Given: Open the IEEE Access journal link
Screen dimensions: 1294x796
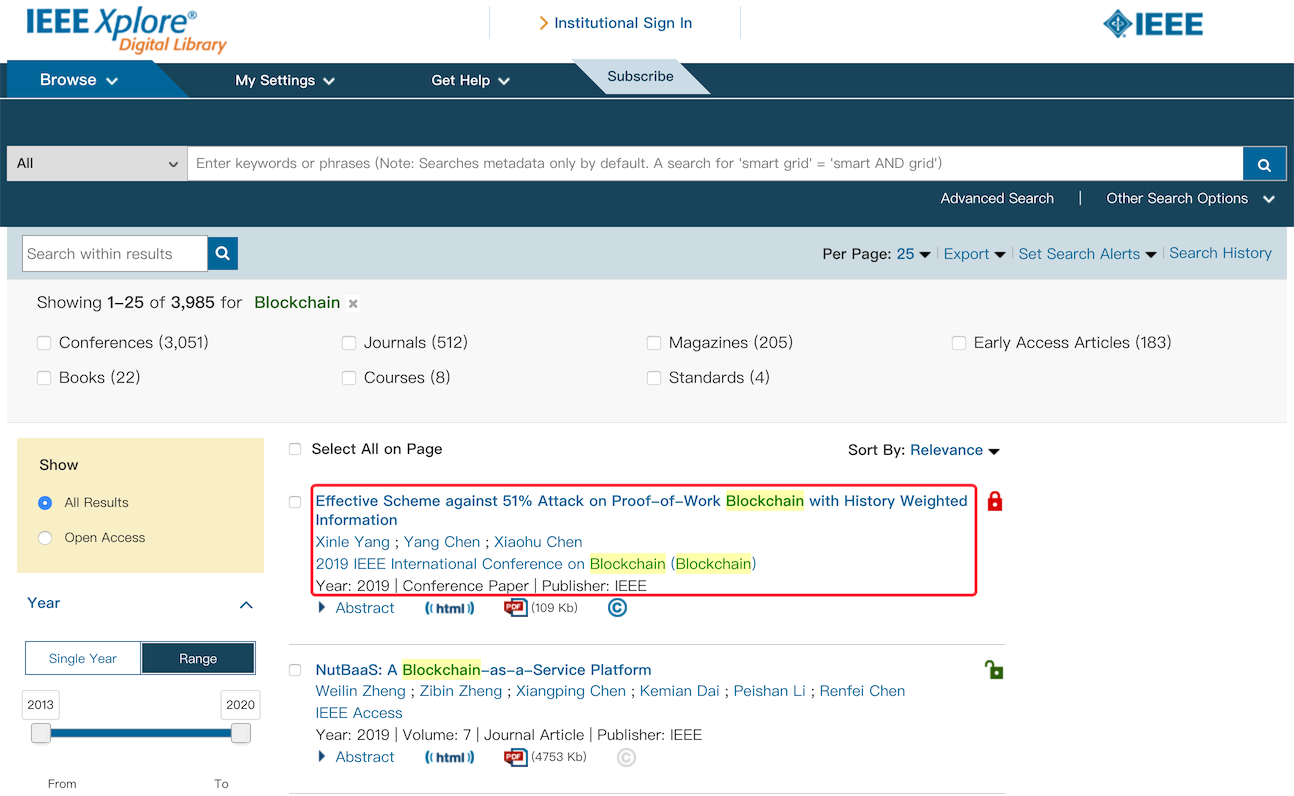Looking at the screenshot, I should (x=359, y=713).
